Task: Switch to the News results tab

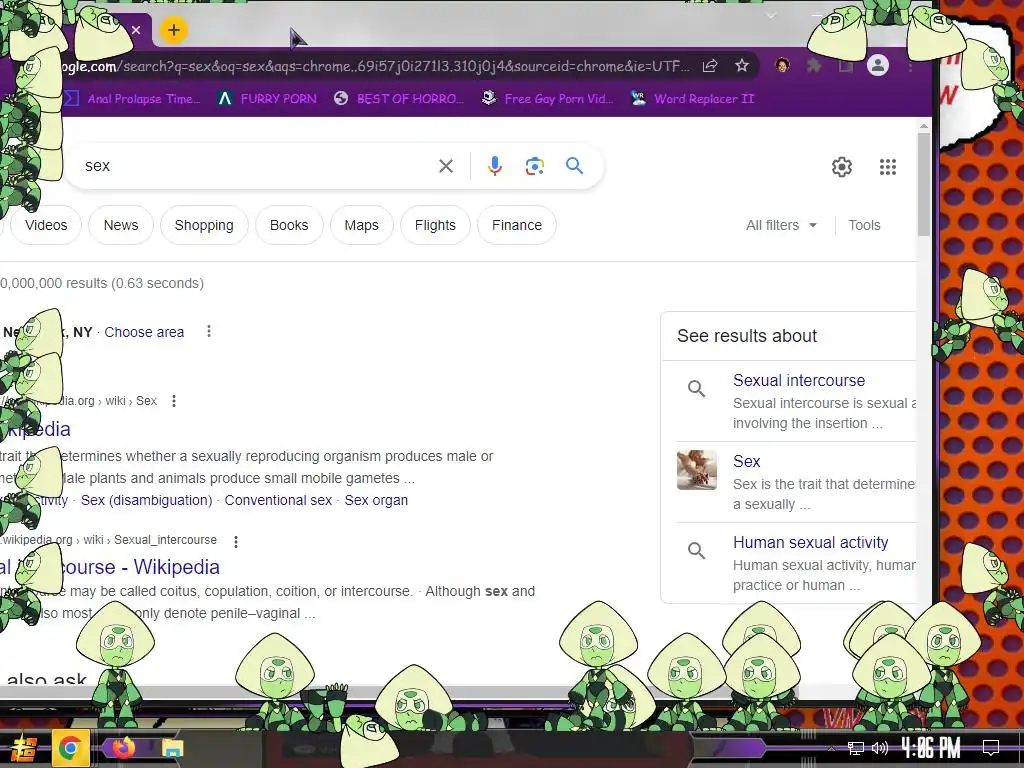Action: tap(121, 225)
